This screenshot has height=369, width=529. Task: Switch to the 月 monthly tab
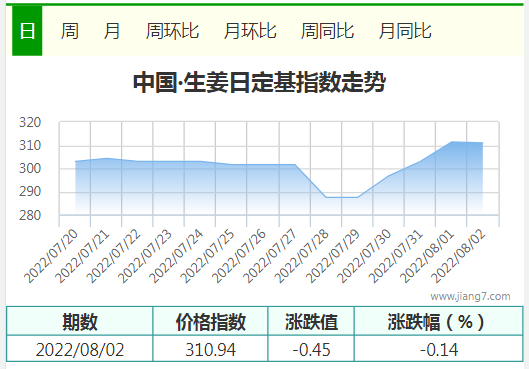coord(112,31)
